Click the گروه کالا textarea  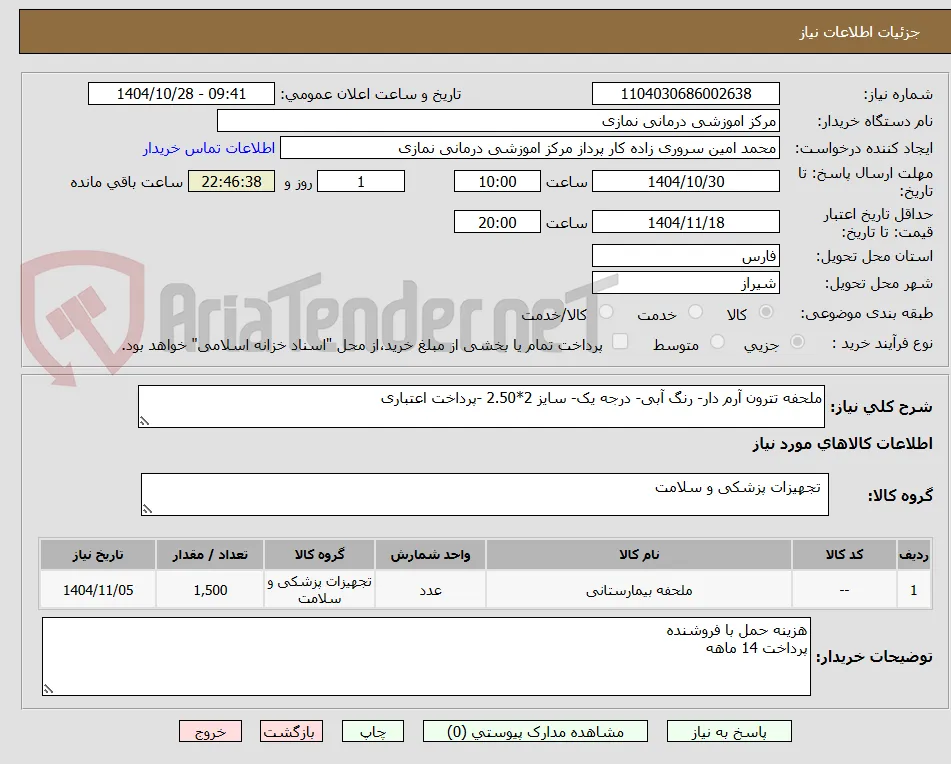pyautogui.click(x=485, y=494)
